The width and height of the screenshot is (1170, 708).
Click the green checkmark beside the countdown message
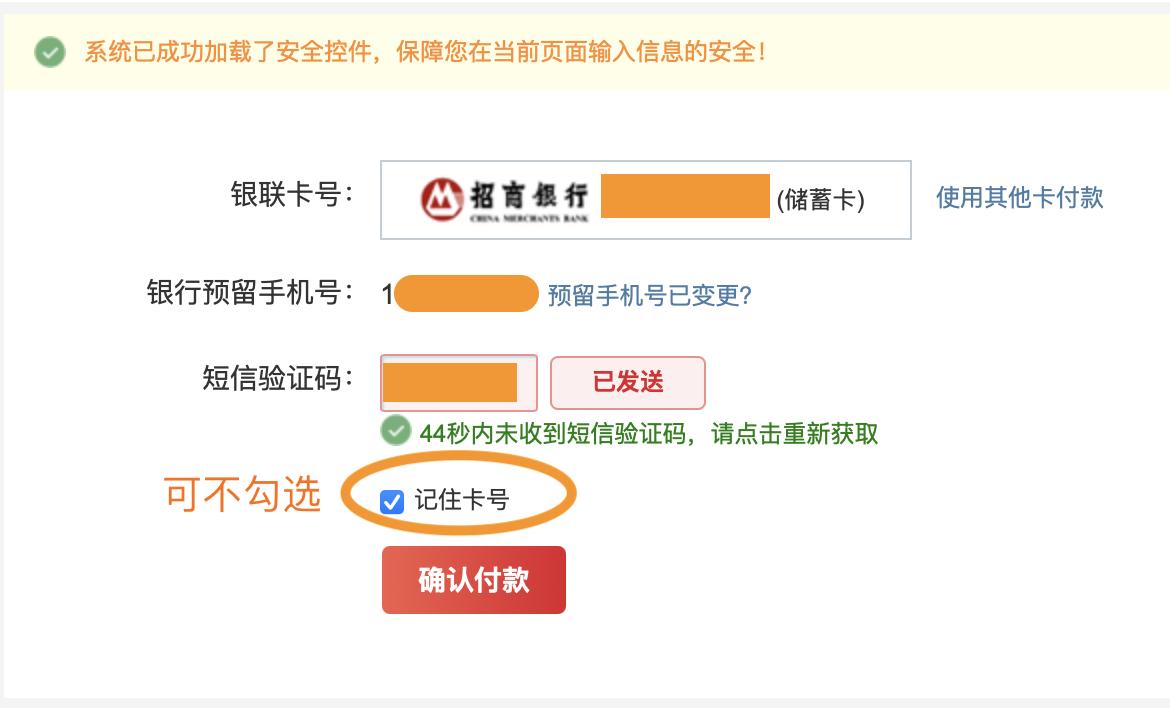point(396,432)
